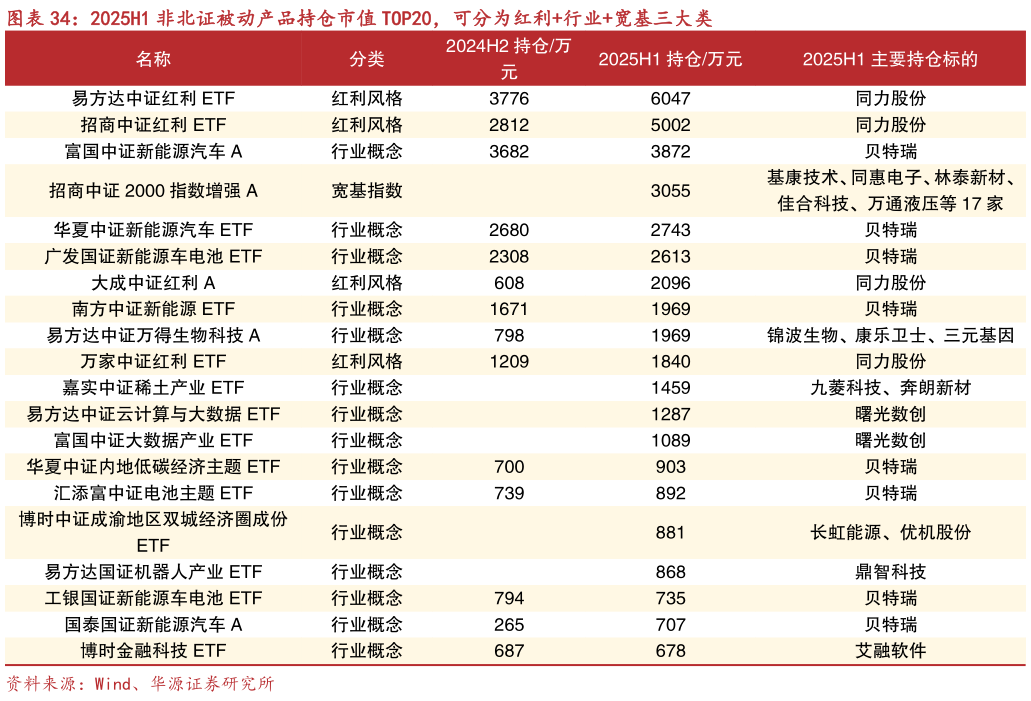1031x701 pixels.
Task: Click 广发国证新能源车电池 ETF
Action: tap(155, 257)
